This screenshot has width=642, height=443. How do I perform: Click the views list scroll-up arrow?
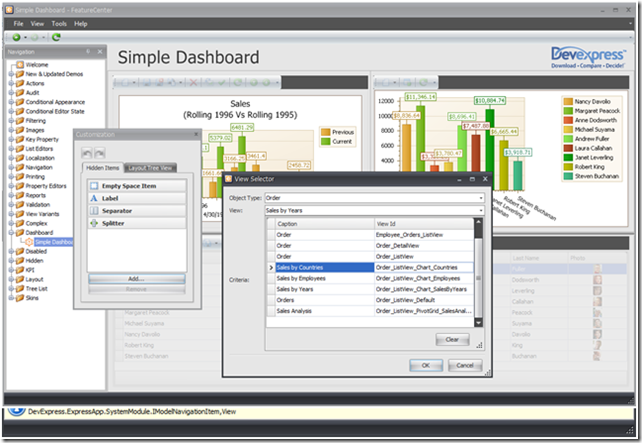coord(478,222)
